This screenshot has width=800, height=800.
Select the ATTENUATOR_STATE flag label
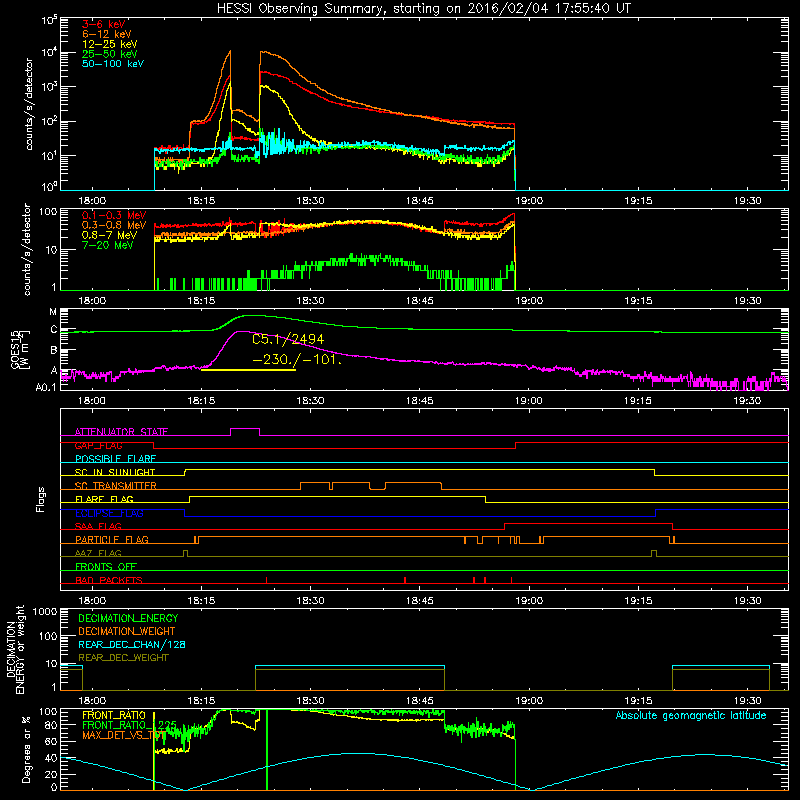point(121,432)
